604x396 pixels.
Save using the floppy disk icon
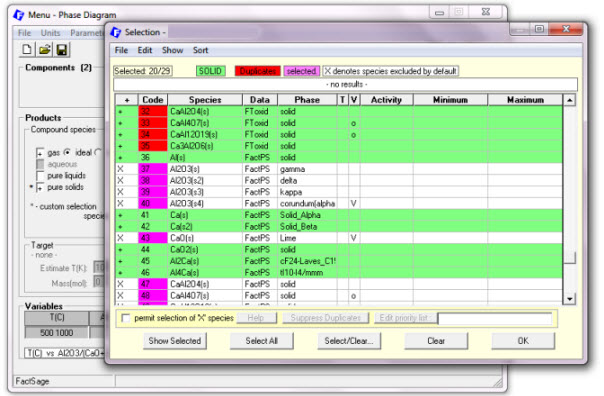click(62, 50)
